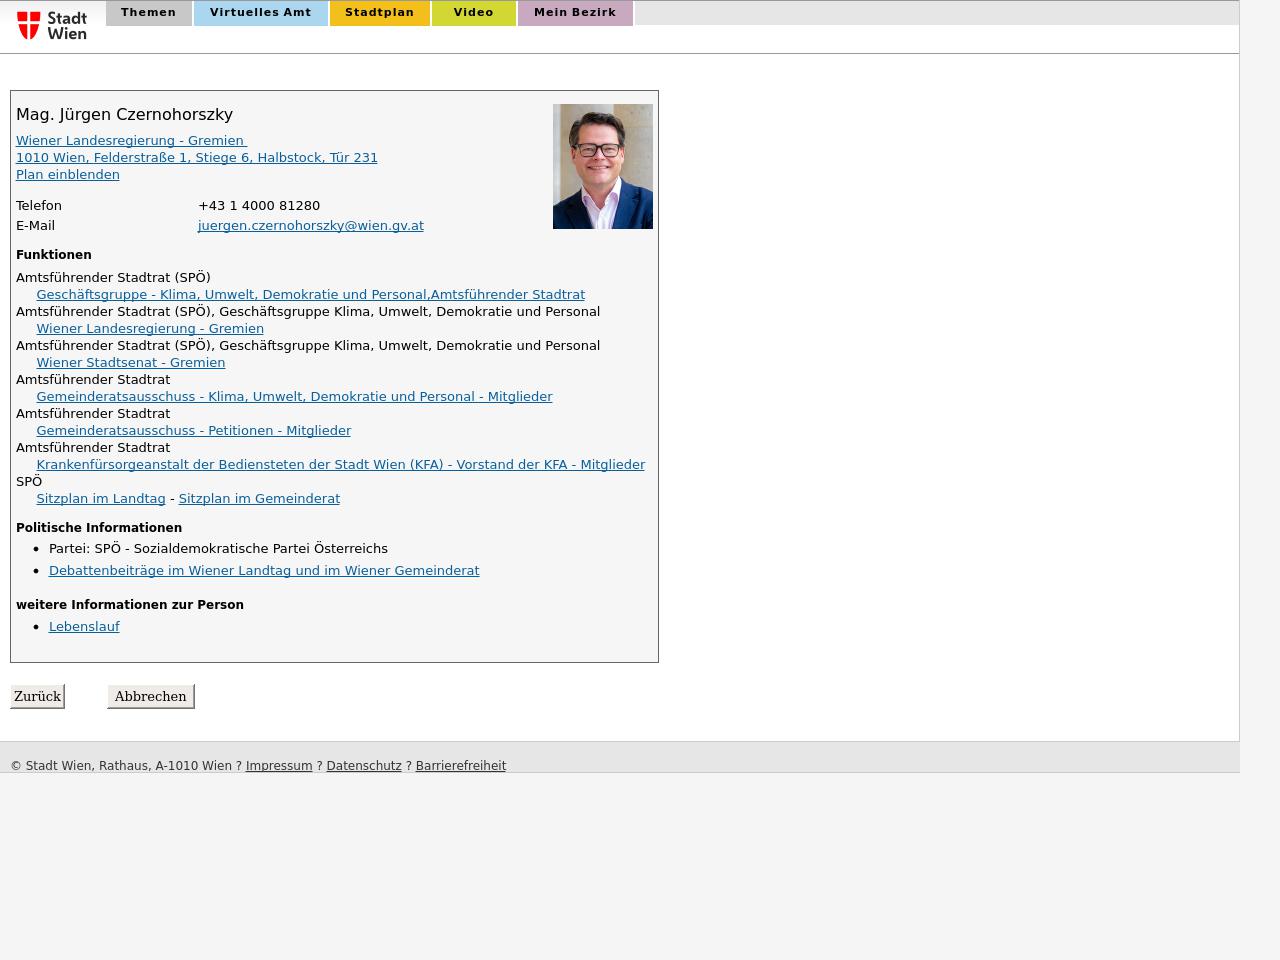Open Gemeinderatsausschuss Petitionen Mitglieder link
1280x960 pixels.
(193, 431)
